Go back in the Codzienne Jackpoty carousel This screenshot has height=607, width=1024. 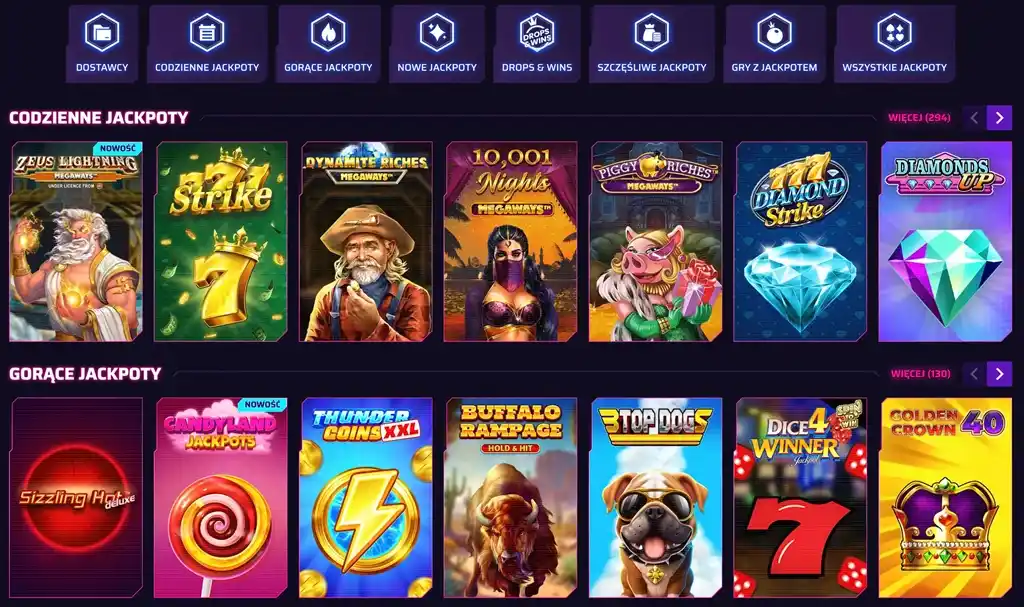click(974, 118)
